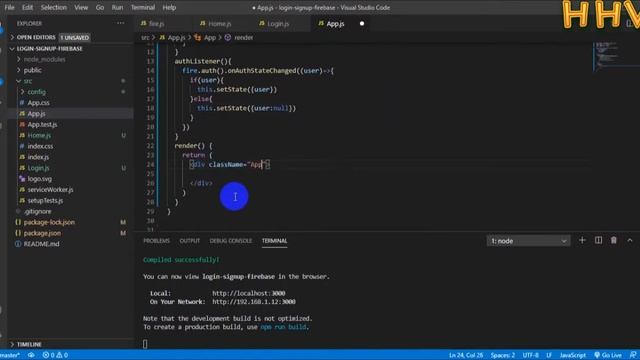The height and width of the screenshot is (360, 640).
Task: Click src breadcrumb segment
Action: 145,38
